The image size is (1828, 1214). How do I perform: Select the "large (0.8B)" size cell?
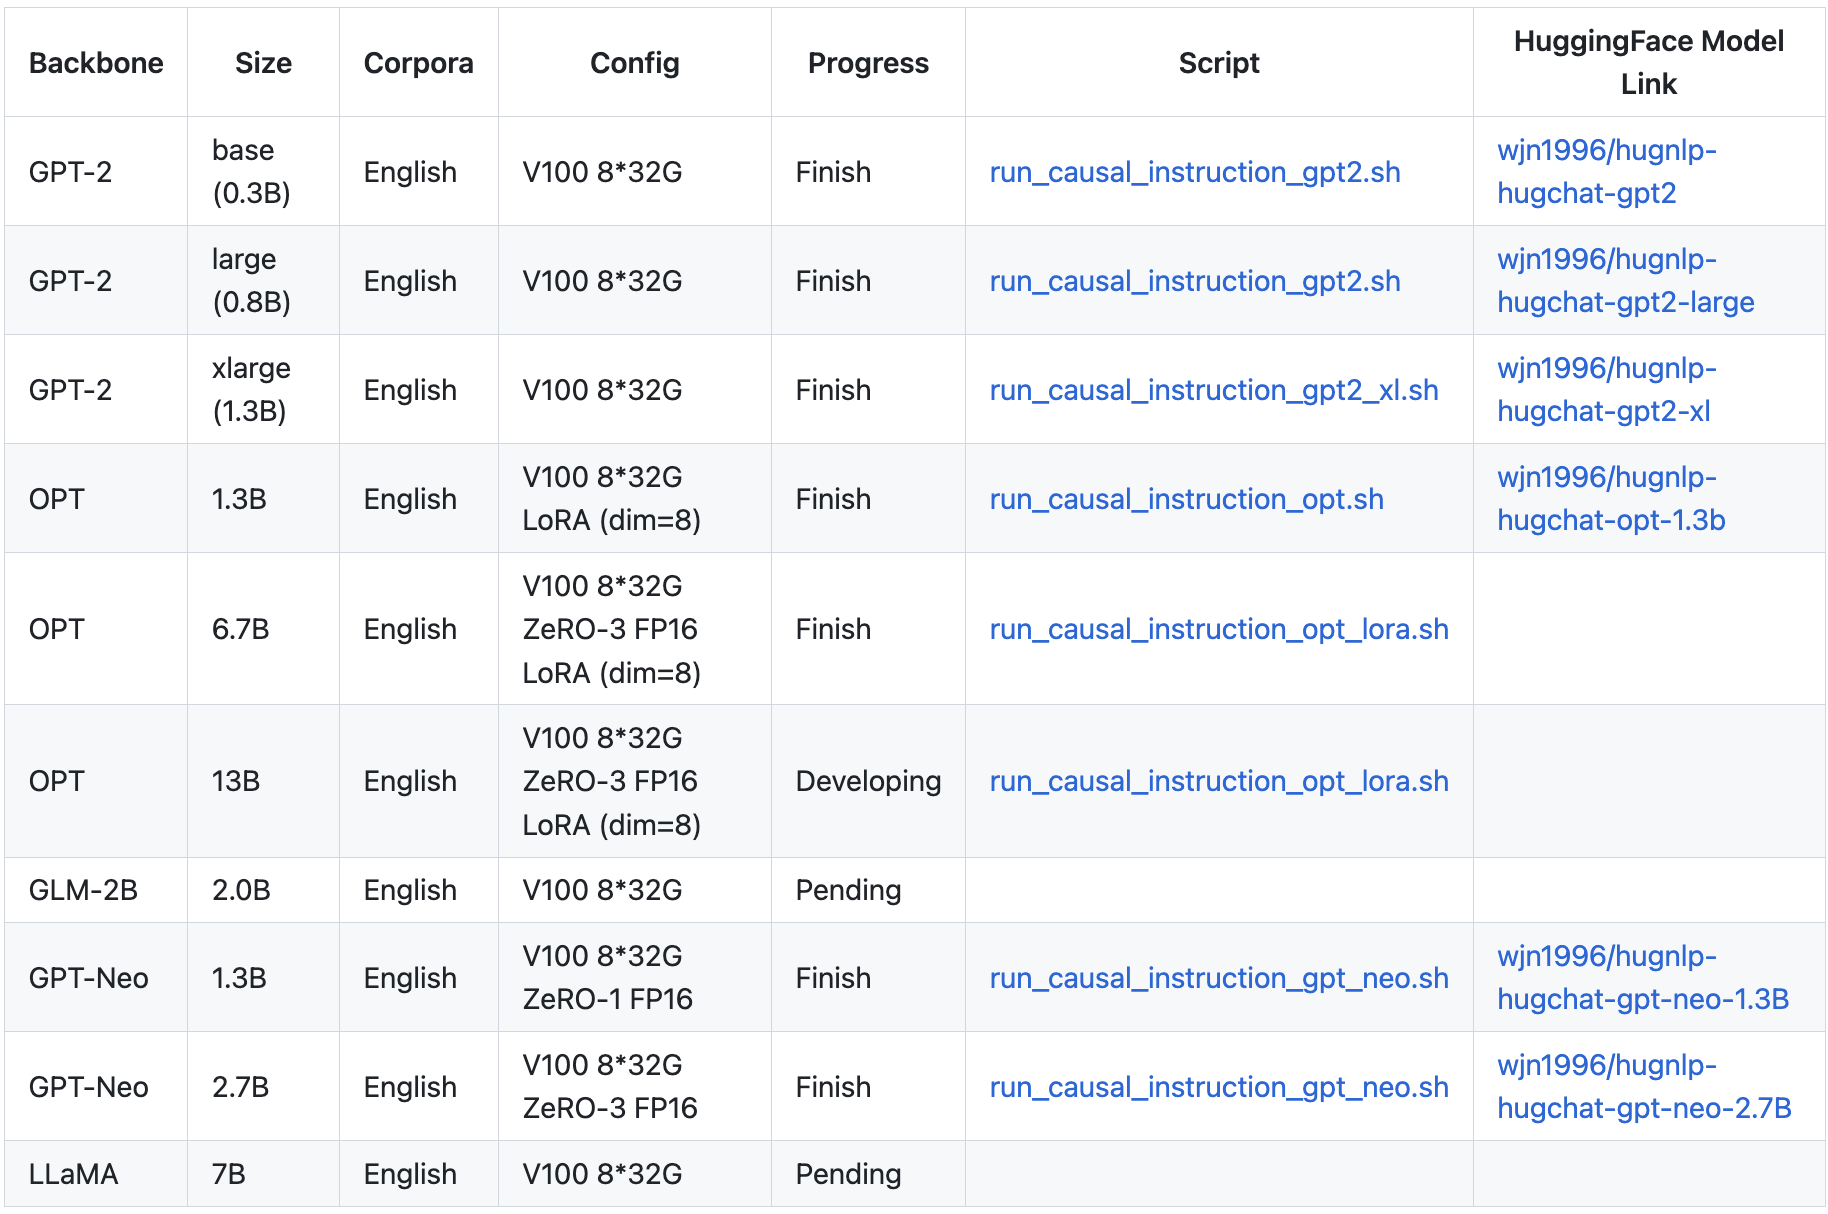[263, 280]
